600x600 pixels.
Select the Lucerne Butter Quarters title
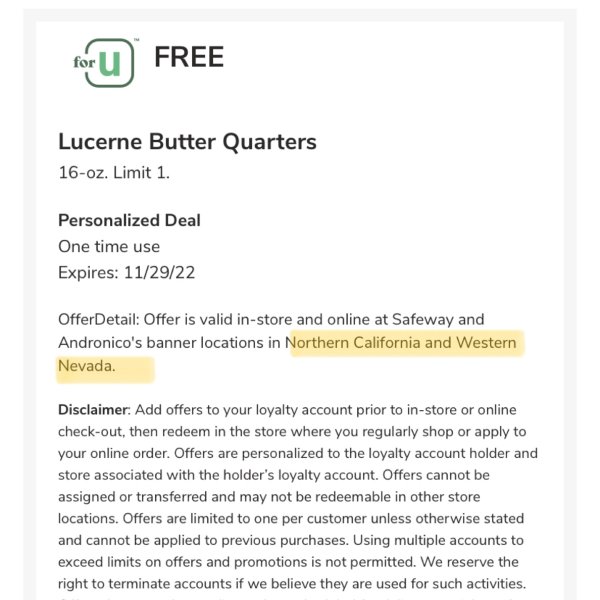(x=187, y=142)
